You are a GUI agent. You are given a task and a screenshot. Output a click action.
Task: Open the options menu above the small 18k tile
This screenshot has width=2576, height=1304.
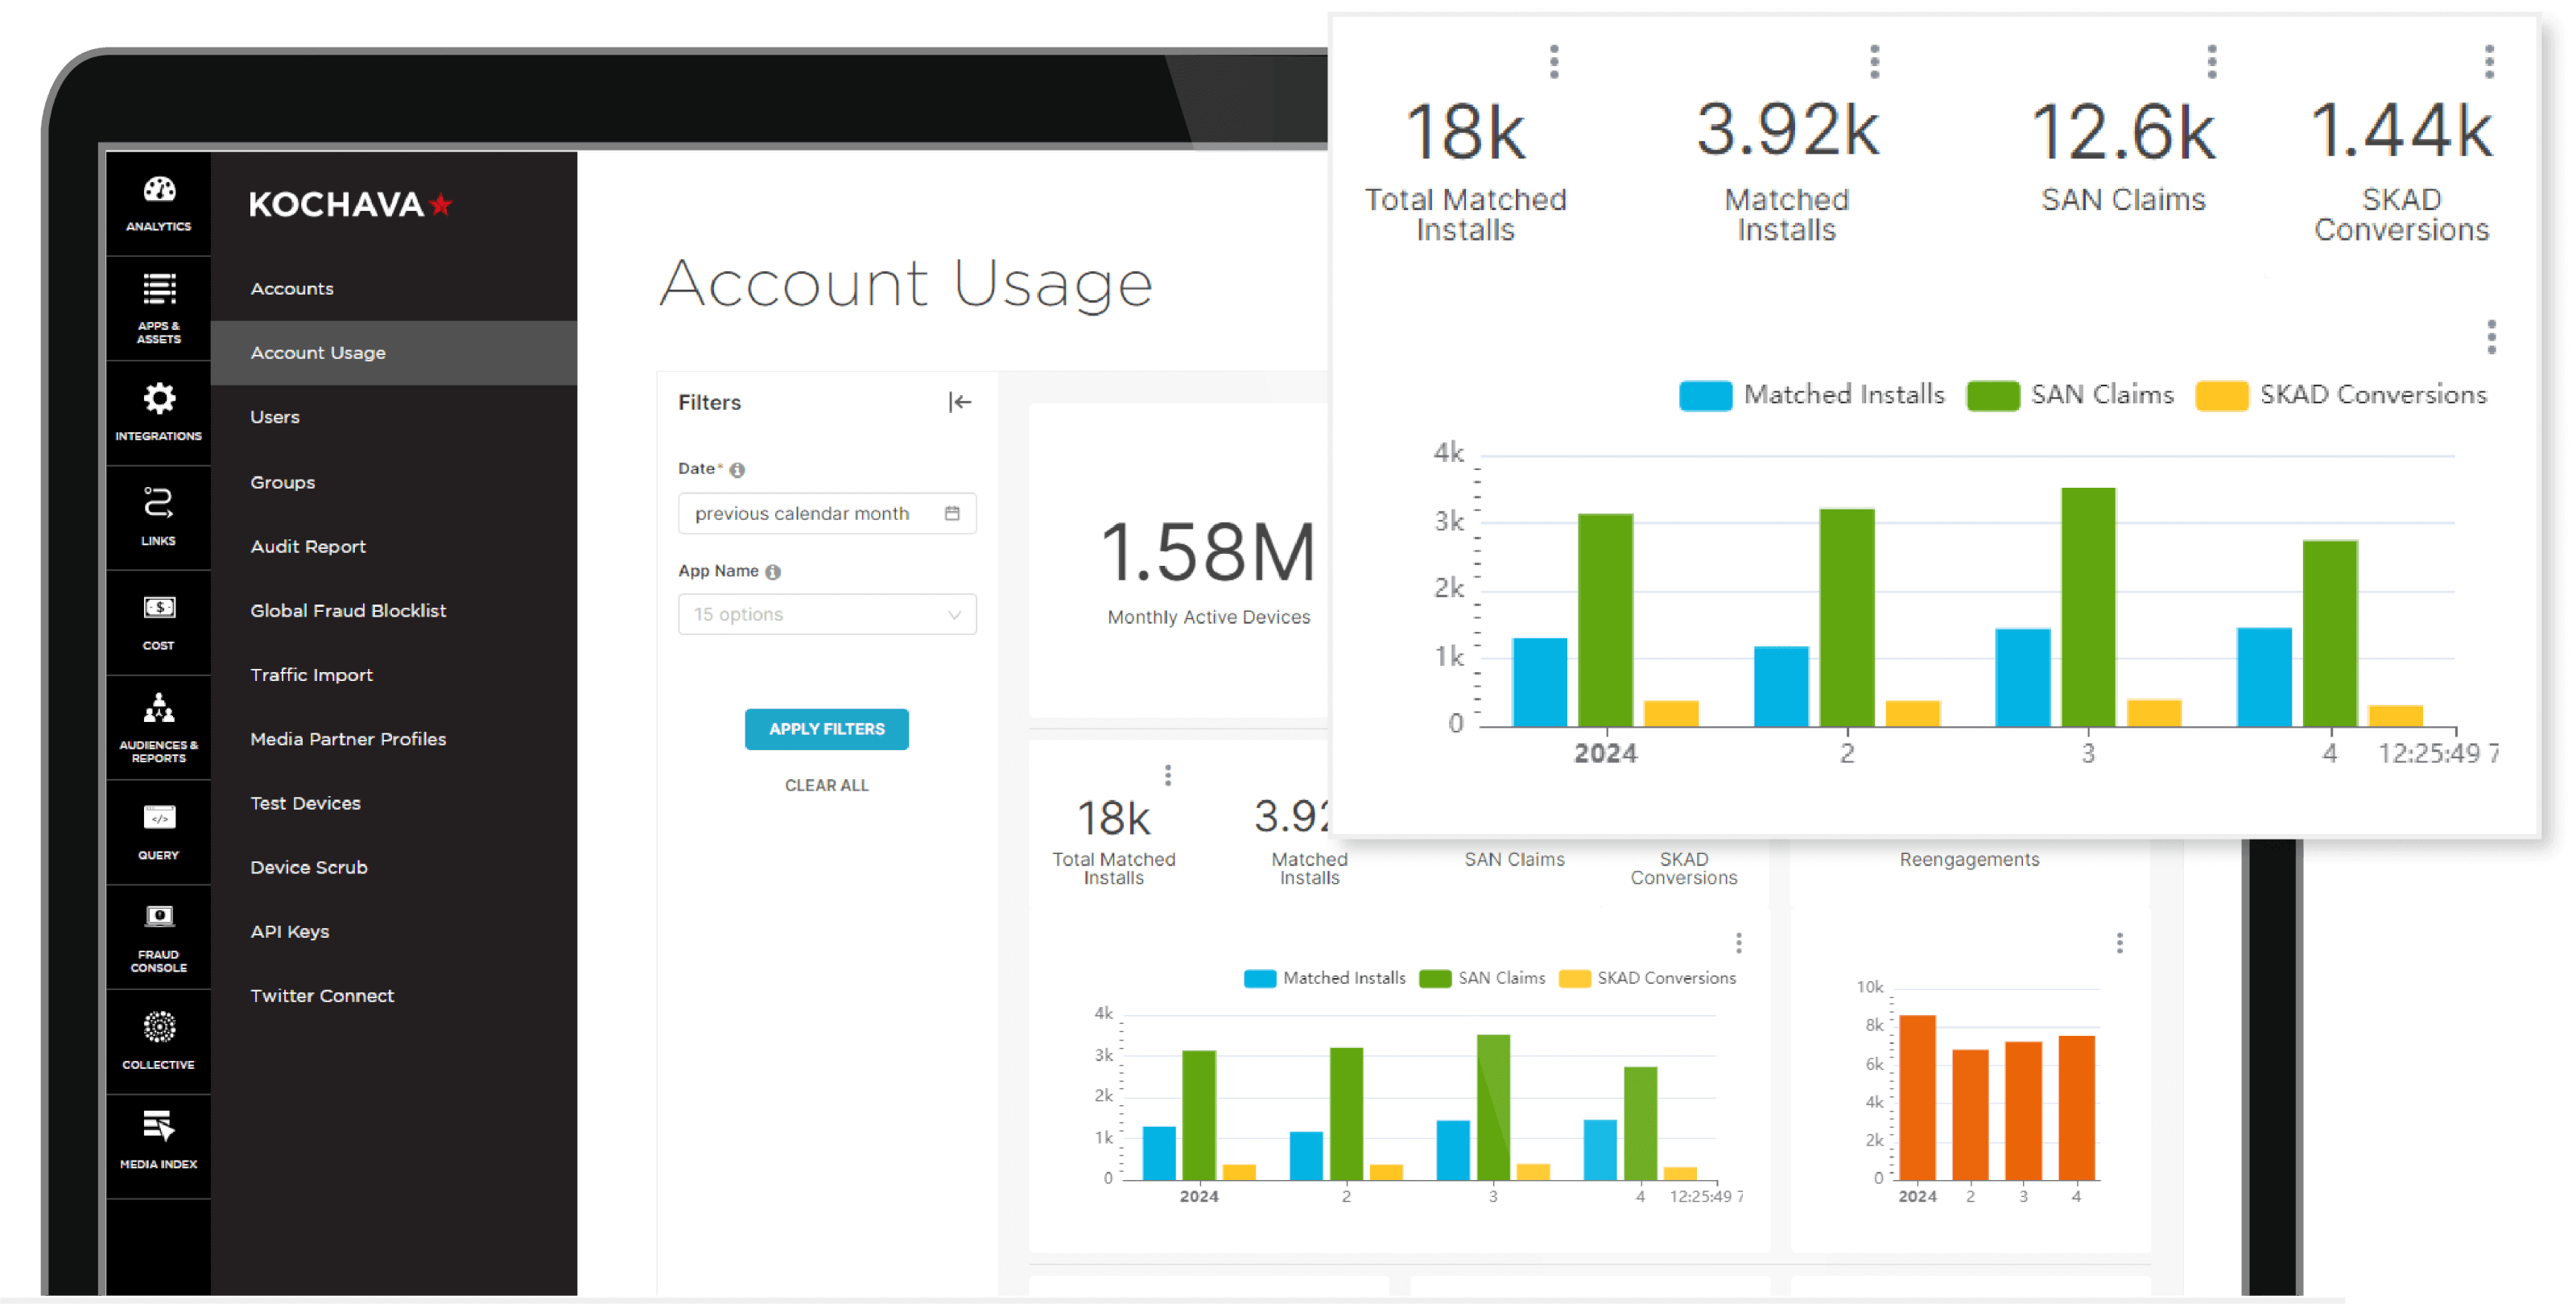[1167, 775]
